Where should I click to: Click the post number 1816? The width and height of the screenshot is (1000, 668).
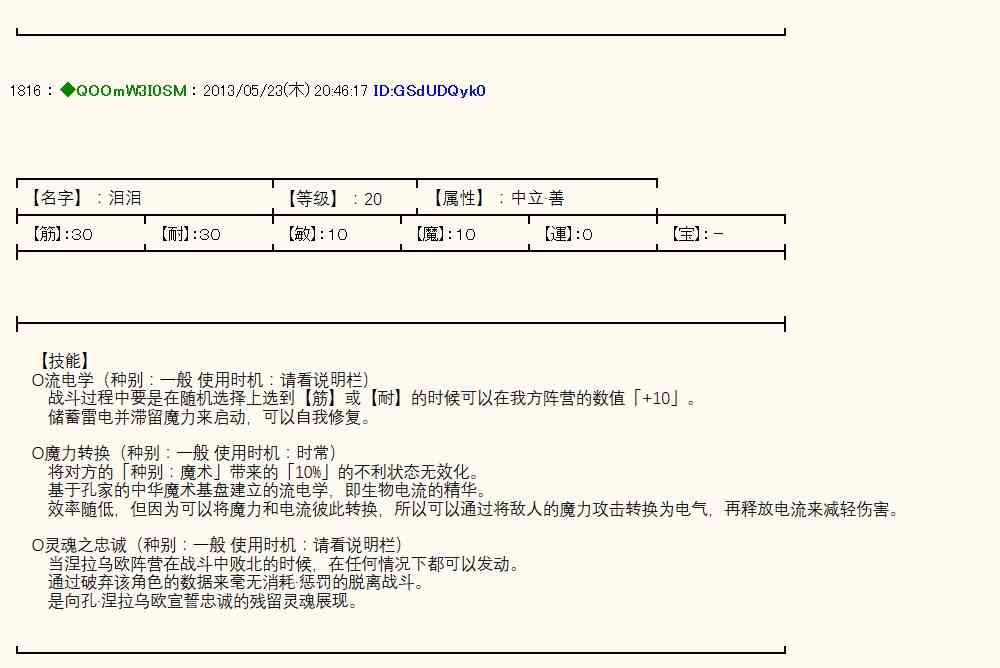tap(25, 91)
